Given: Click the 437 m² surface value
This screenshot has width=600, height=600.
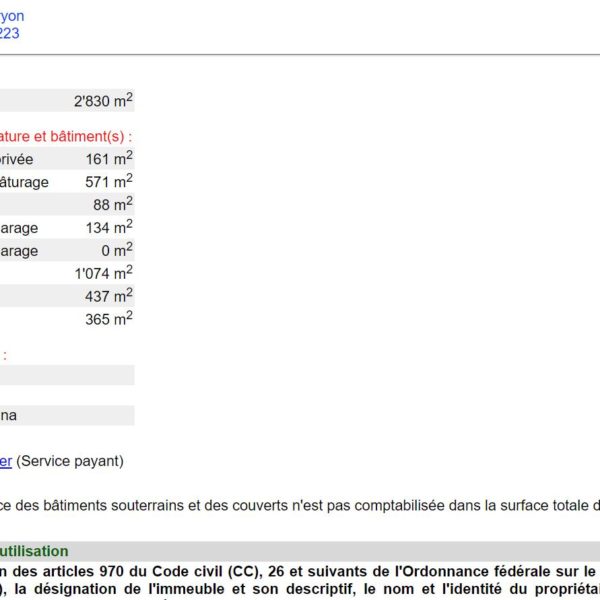Looking at the screenshot, I should click(109, 296).
